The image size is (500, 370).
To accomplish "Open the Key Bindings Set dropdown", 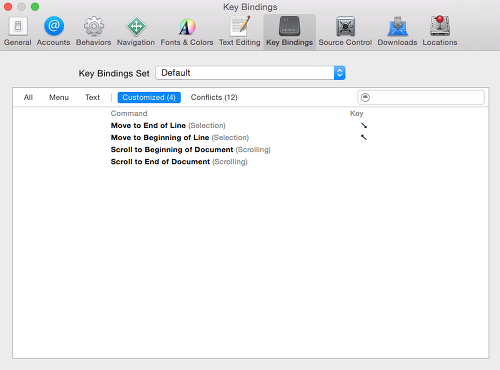I will pyautogui.click(x=250, y=73).
